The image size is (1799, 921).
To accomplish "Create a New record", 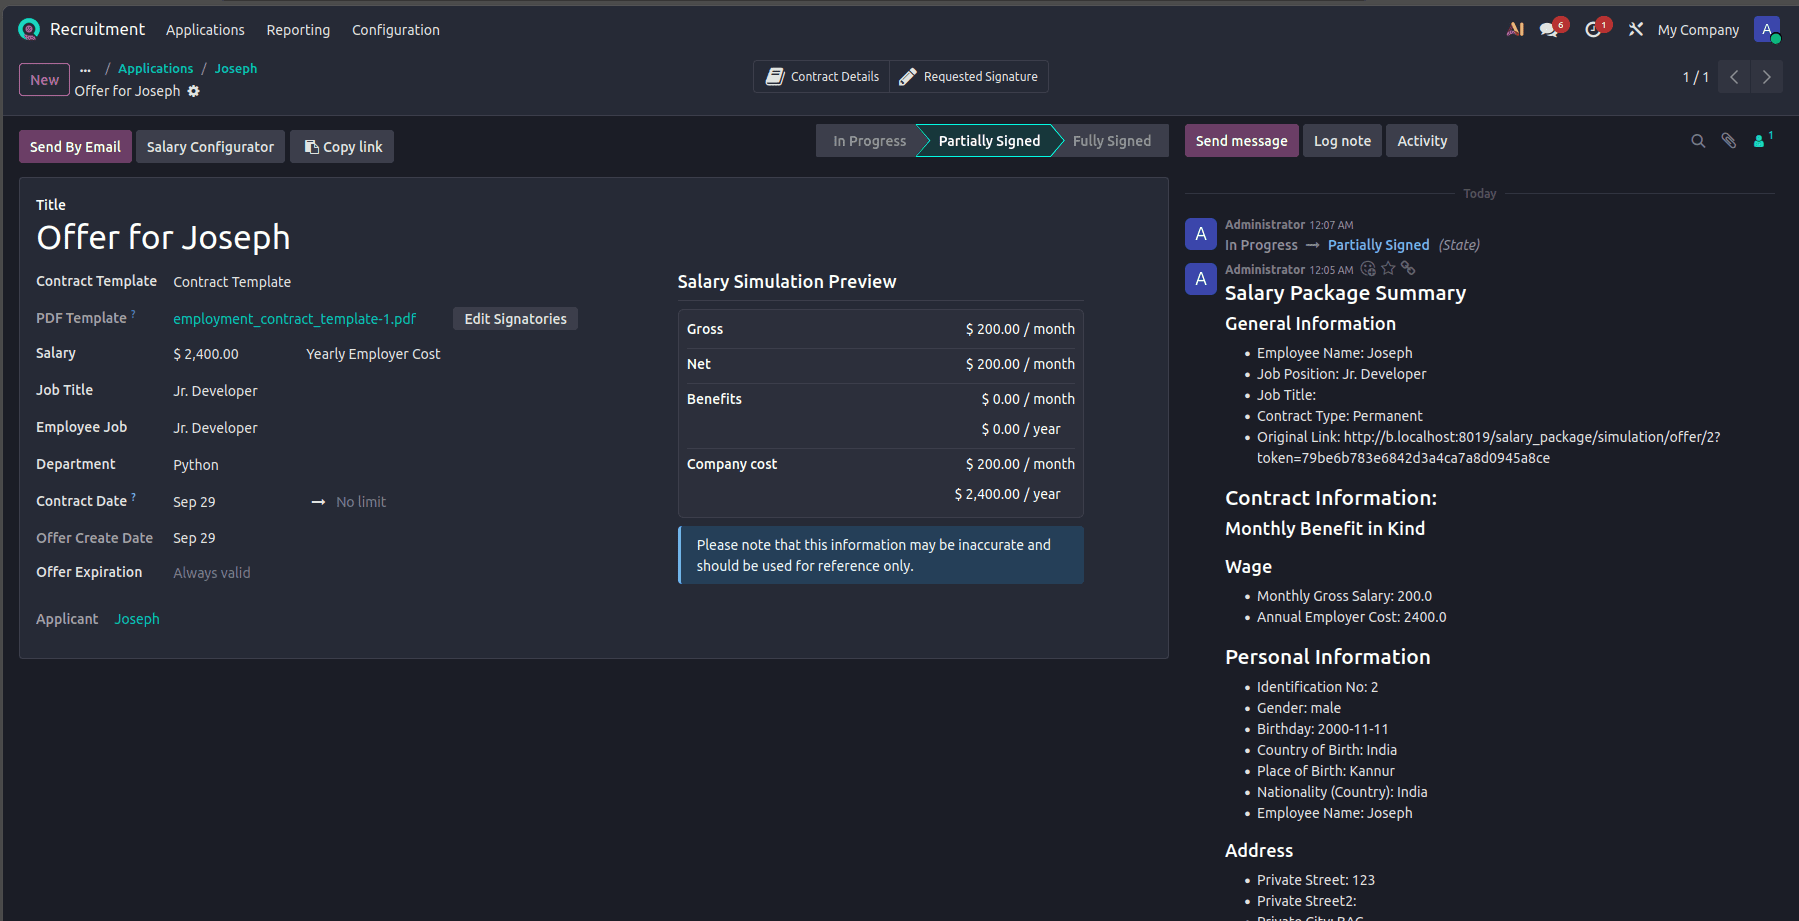I will click(44, 80).
